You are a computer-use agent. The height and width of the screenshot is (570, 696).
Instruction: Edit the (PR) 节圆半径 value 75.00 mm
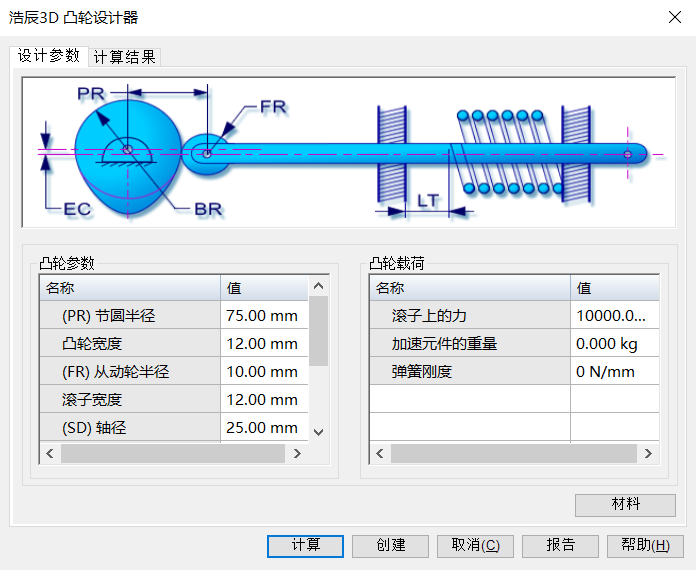coord(264,315)
